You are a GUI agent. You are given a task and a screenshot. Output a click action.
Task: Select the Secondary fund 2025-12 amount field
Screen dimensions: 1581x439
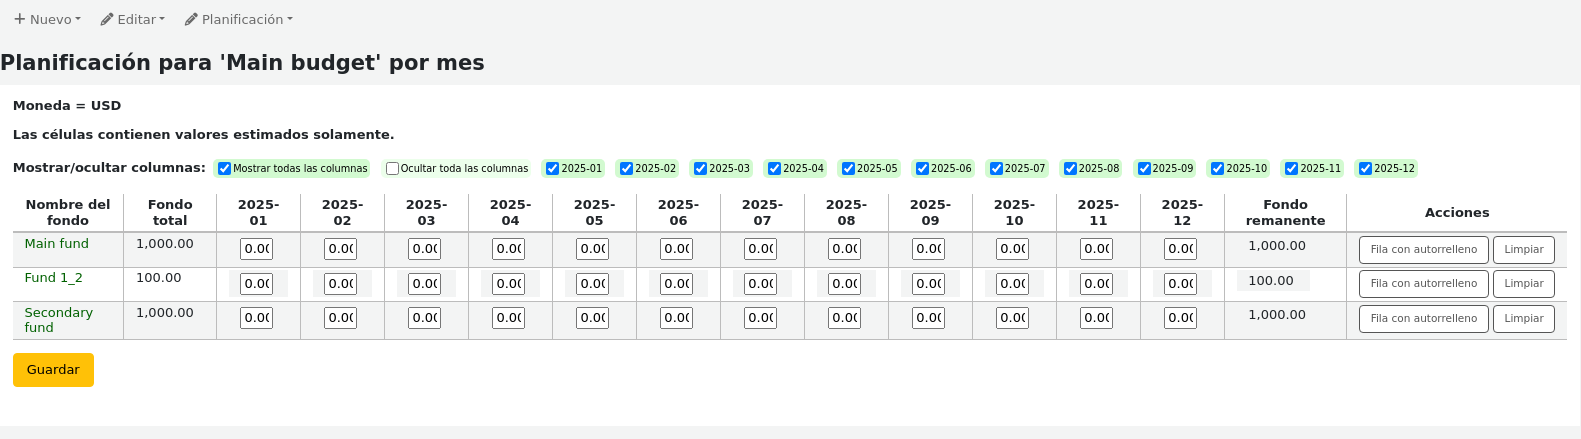pos(1181,318)
